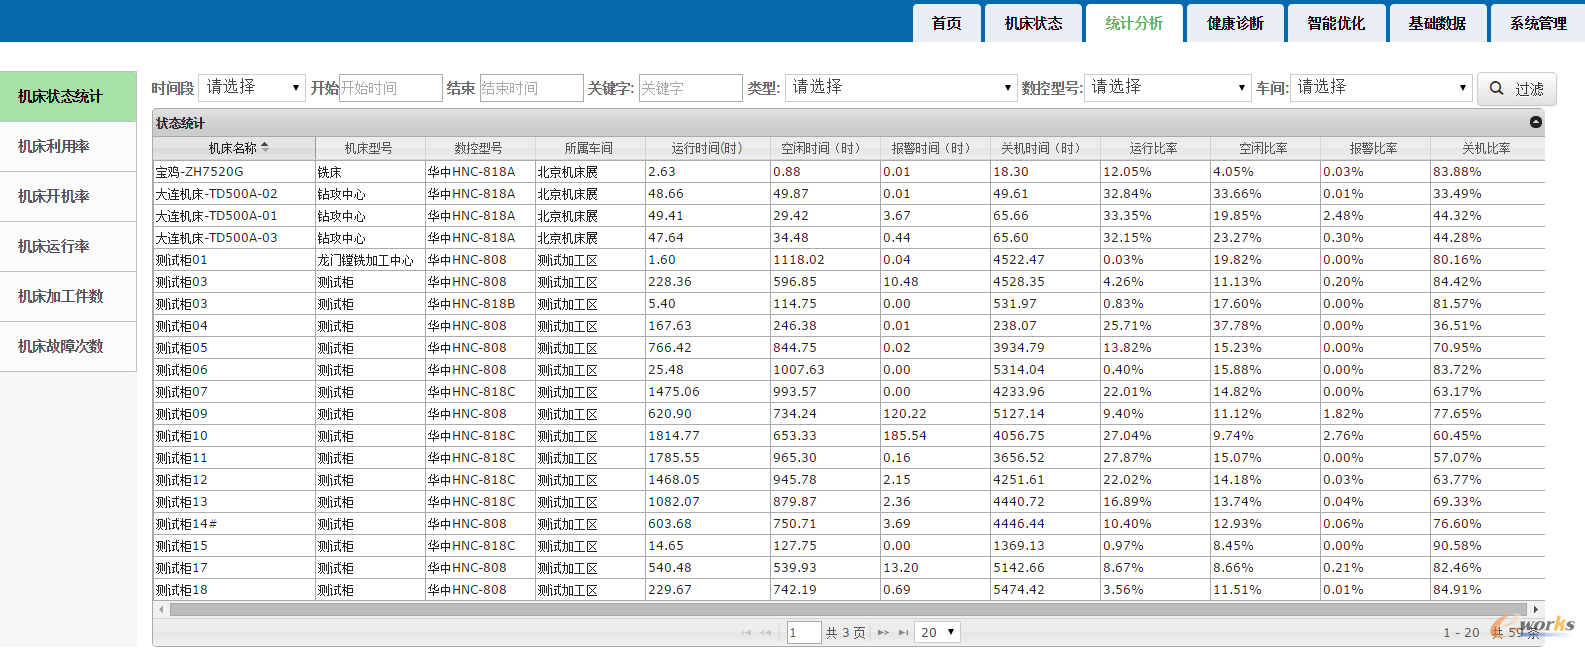Sort by 数控型号 column header
Screen dimensions: 1585x648
click(x=480, y=148)
